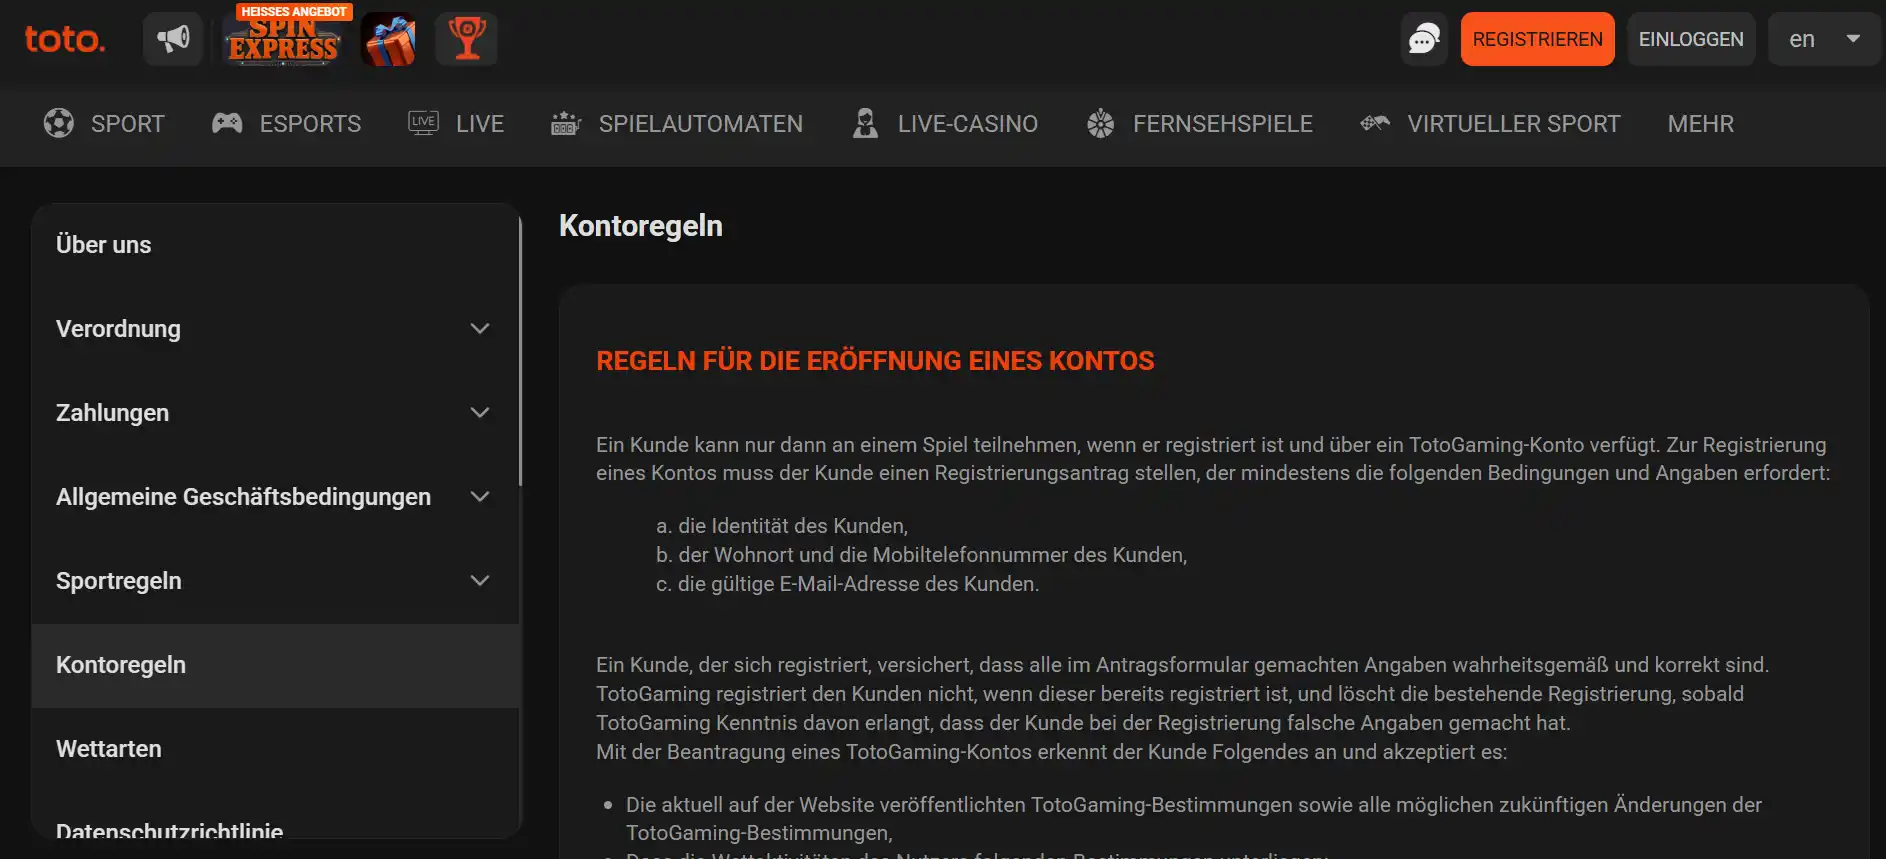Select Sportregeln in the sidebar
Image resolution: width=1886 pixels, height=859 pixels.
point(119,581)
